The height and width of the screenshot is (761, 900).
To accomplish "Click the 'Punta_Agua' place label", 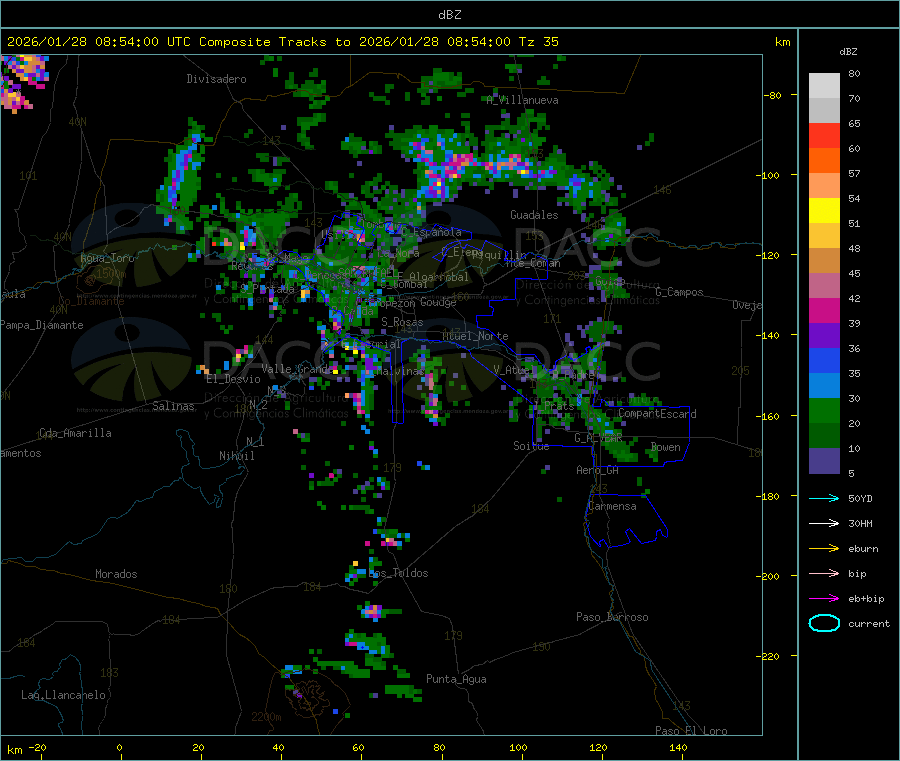I will [x=456, y=679].
